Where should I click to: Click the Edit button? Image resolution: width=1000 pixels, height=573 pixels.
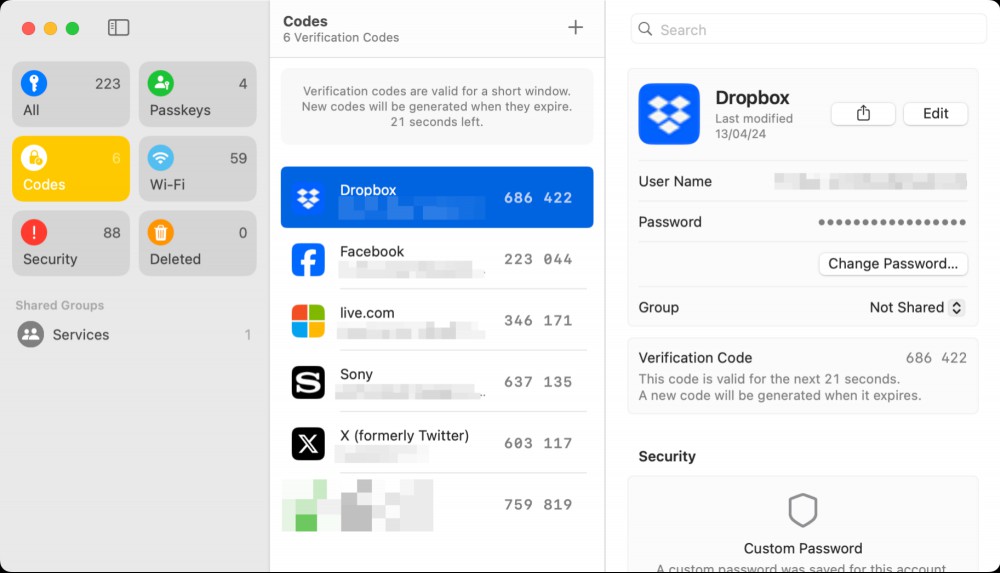coord(935,114)
